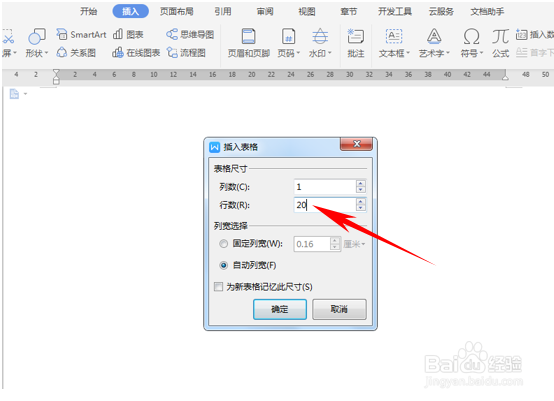This screenshot has height=401, width=554.
Task: Click the columns (列数) input field
Action: [x=325, y=187]
